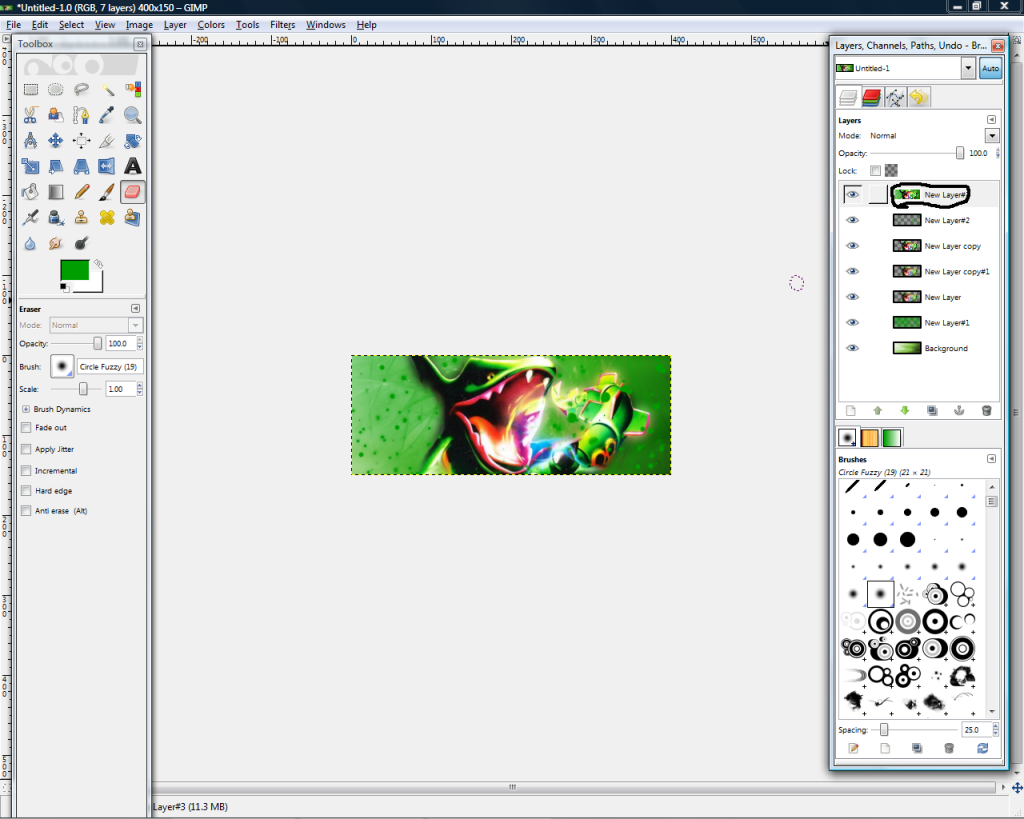Viewport: 1024px width, 819px height.
Task: Select the Paths tool
Action: pos(81,115)
